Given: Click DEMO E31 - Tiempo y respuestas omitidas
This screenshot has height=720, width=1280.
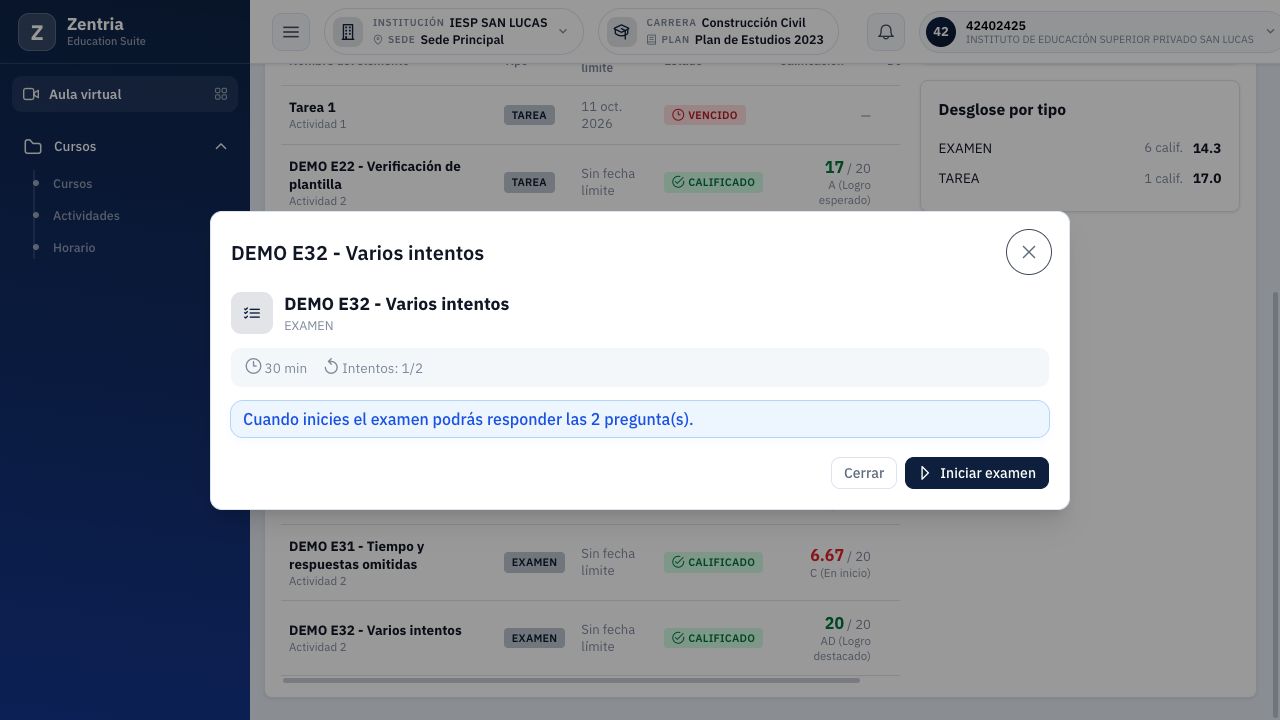Looking at the screenshot, I should pos(356,555).
